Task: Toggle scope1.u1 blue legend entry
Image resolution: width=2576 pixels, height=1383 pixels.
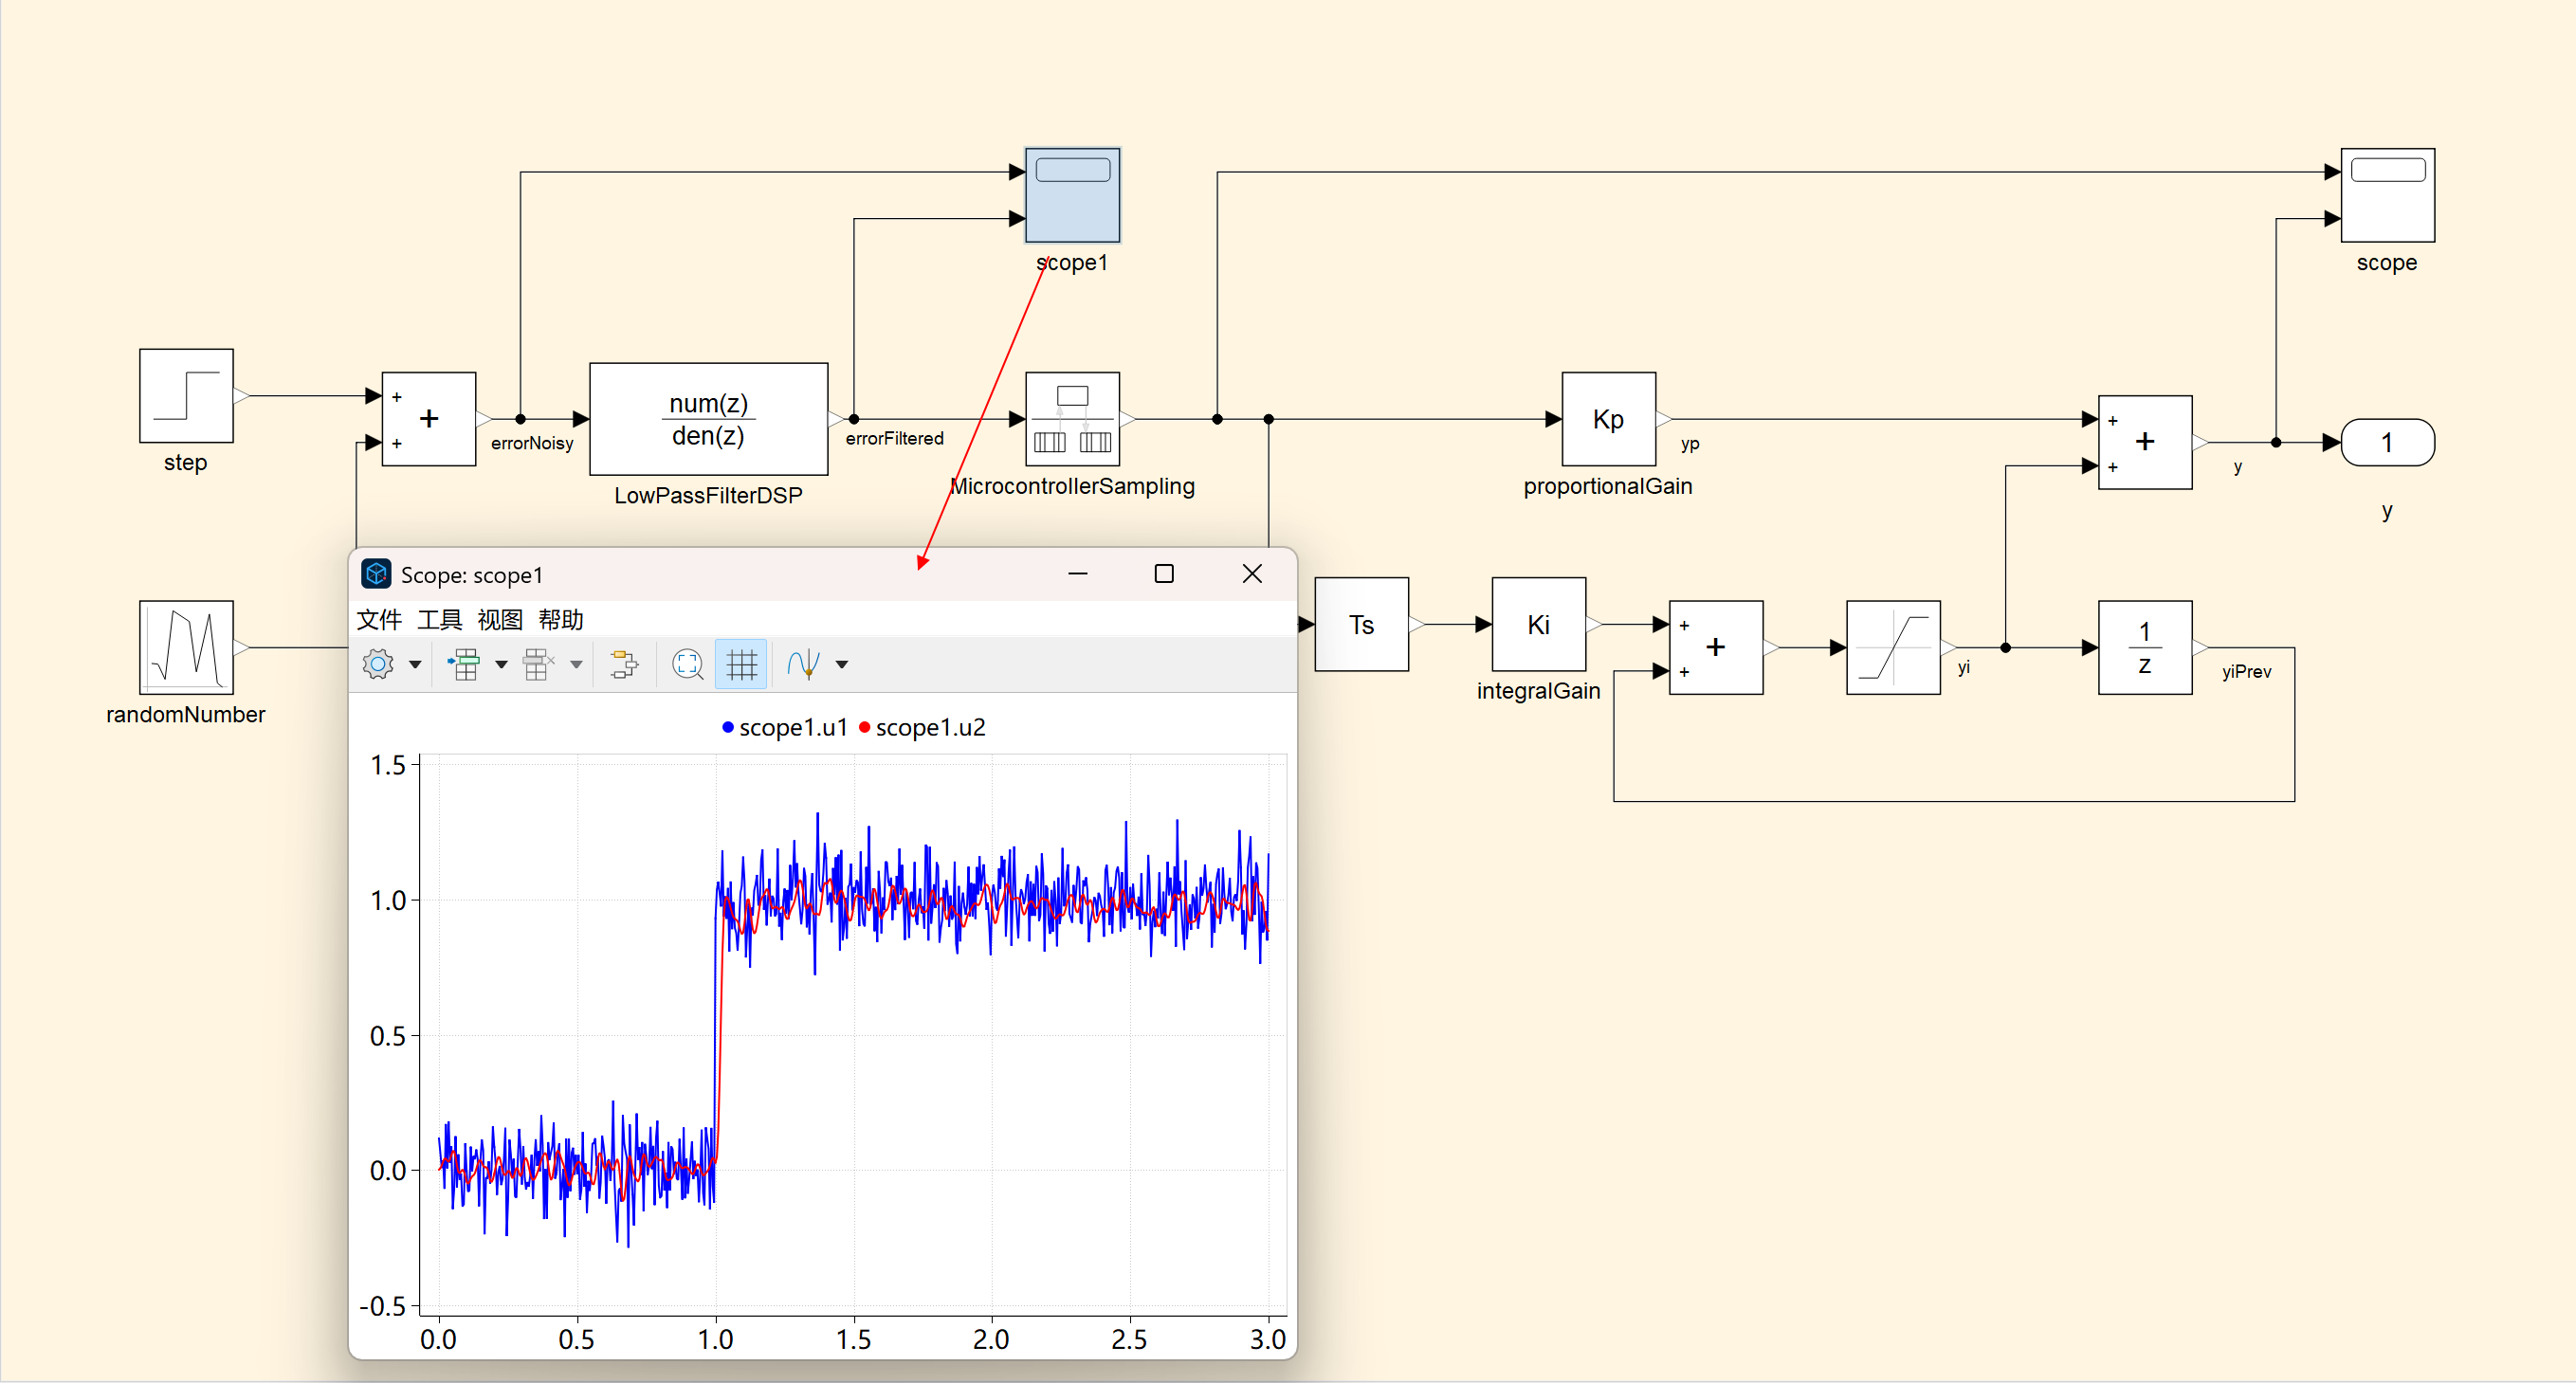Action: 792,728
